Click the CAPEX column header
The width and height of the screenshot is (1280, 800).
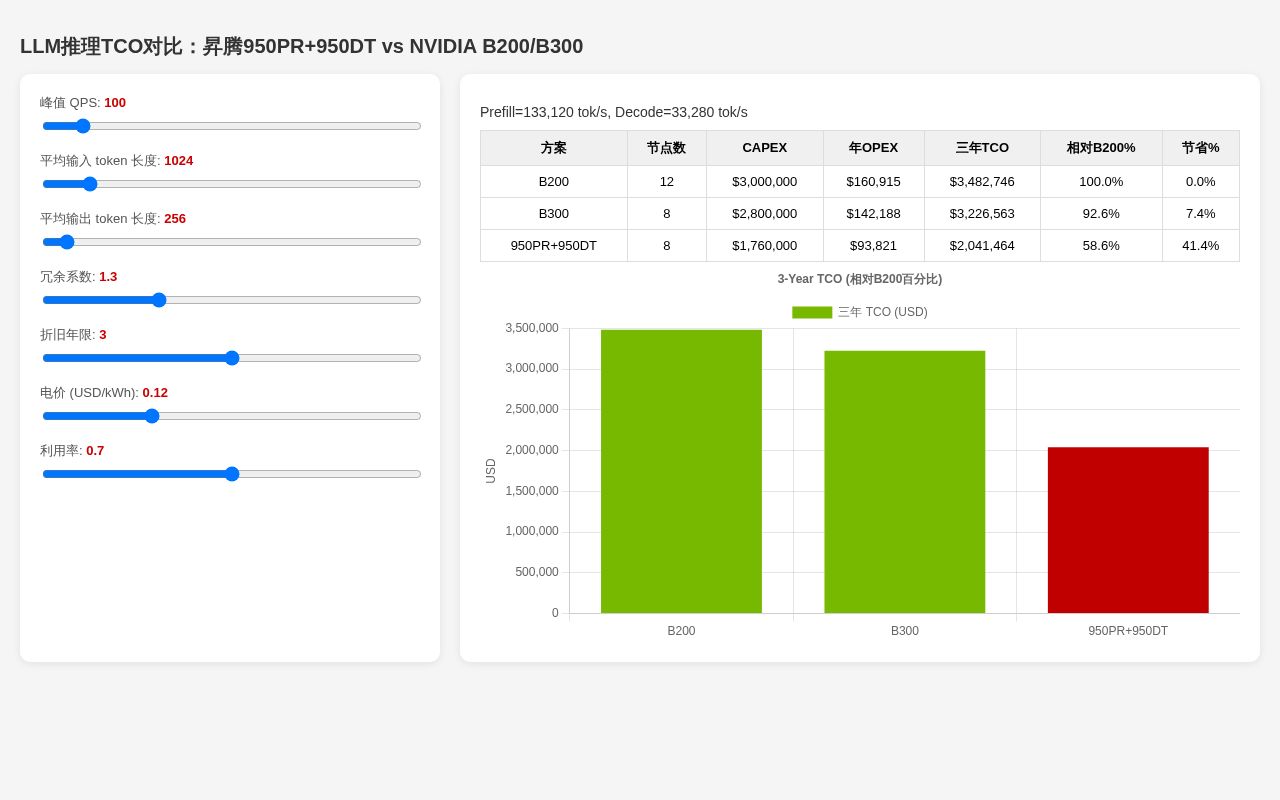(x=765, y=148)
